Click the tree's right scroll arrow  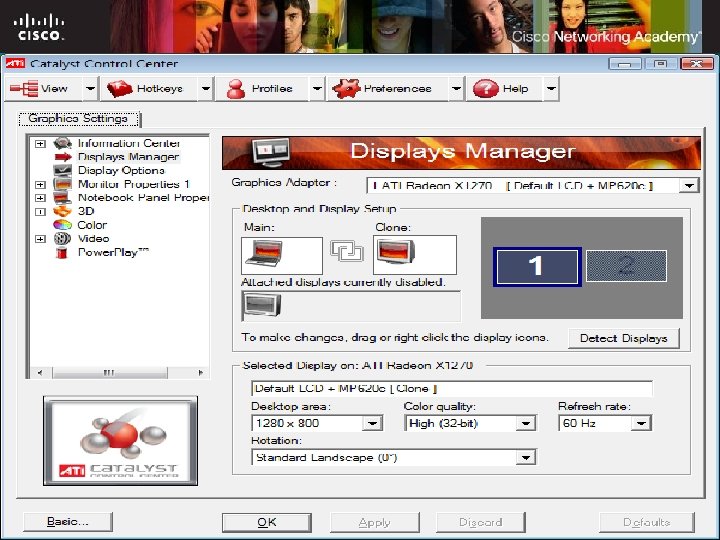click(x=200, y=372)
